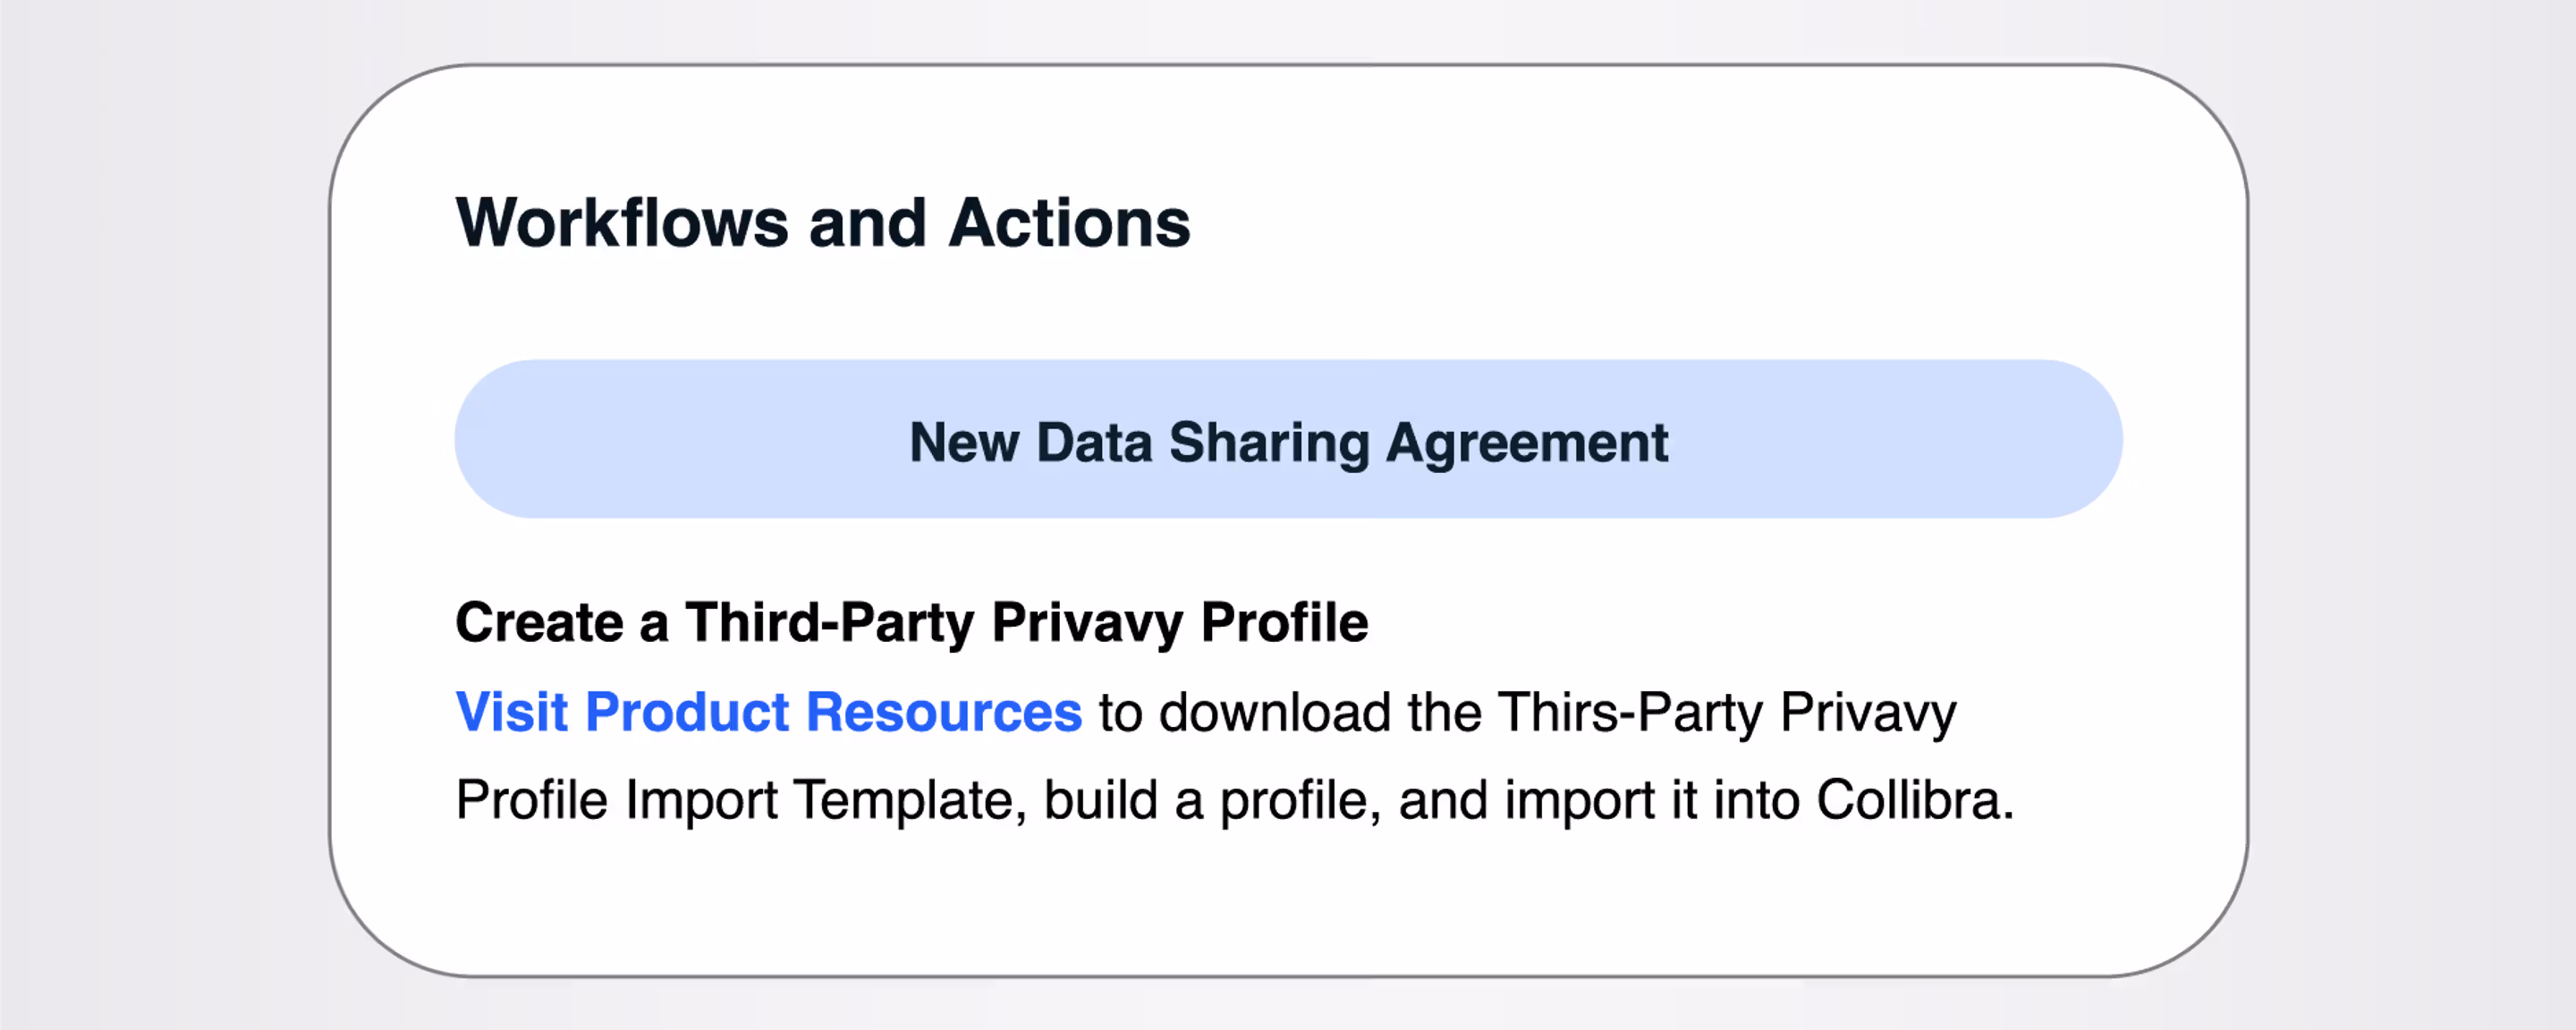This screenshot has width=2576, height=1030.
Task: Open the Visit Product Resources link
Action: [x=768, y=712]
